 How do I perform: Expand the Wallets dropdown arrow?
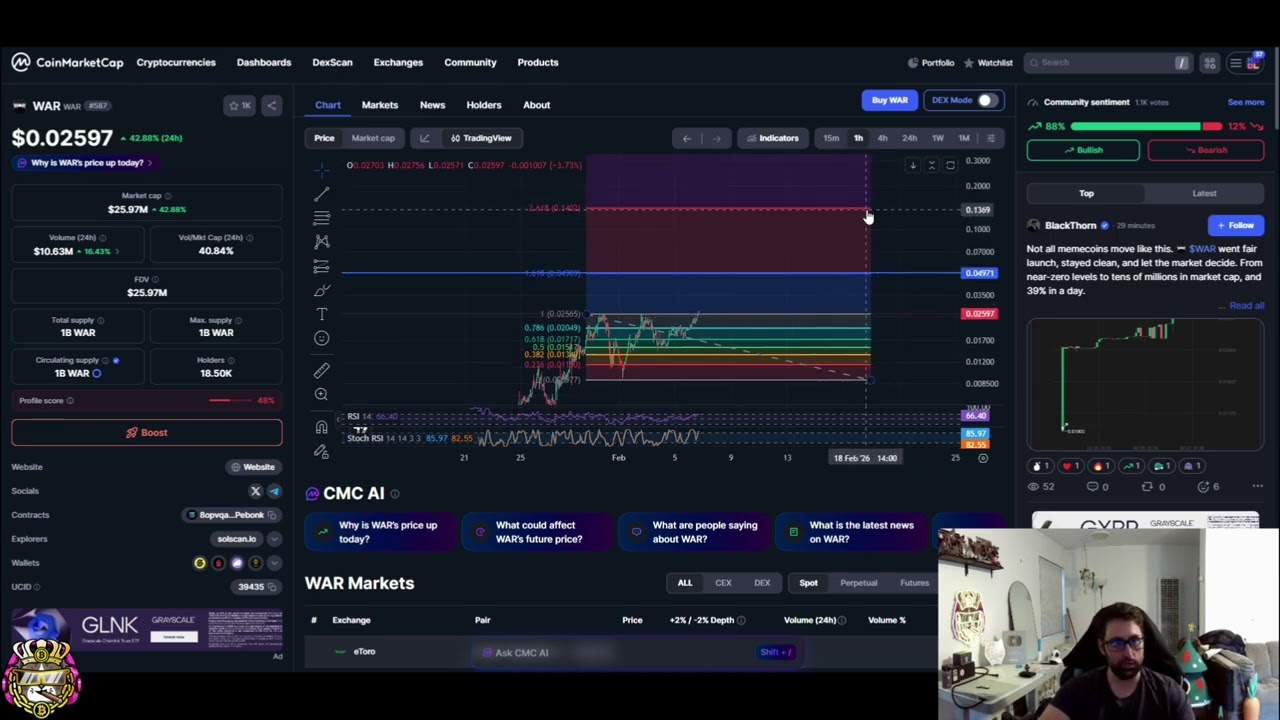point(274,563)
